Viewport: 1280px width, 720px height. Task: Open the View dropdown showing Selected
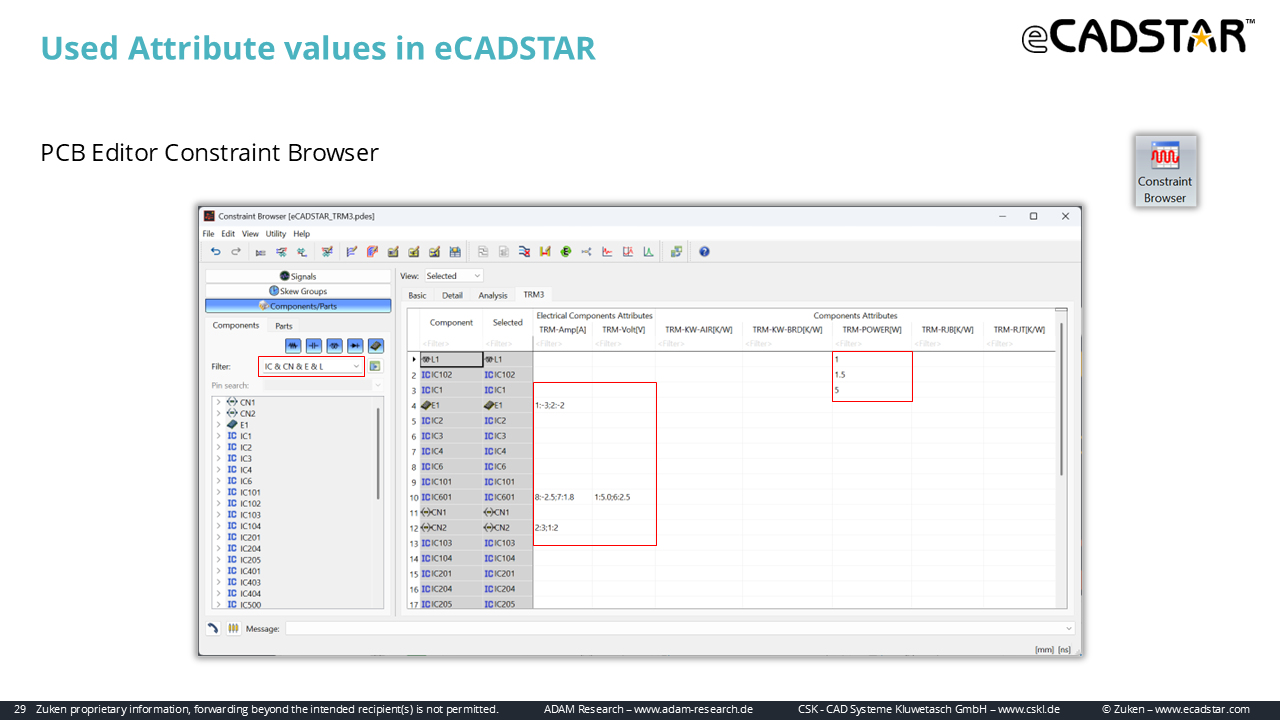tap(453, 276)
